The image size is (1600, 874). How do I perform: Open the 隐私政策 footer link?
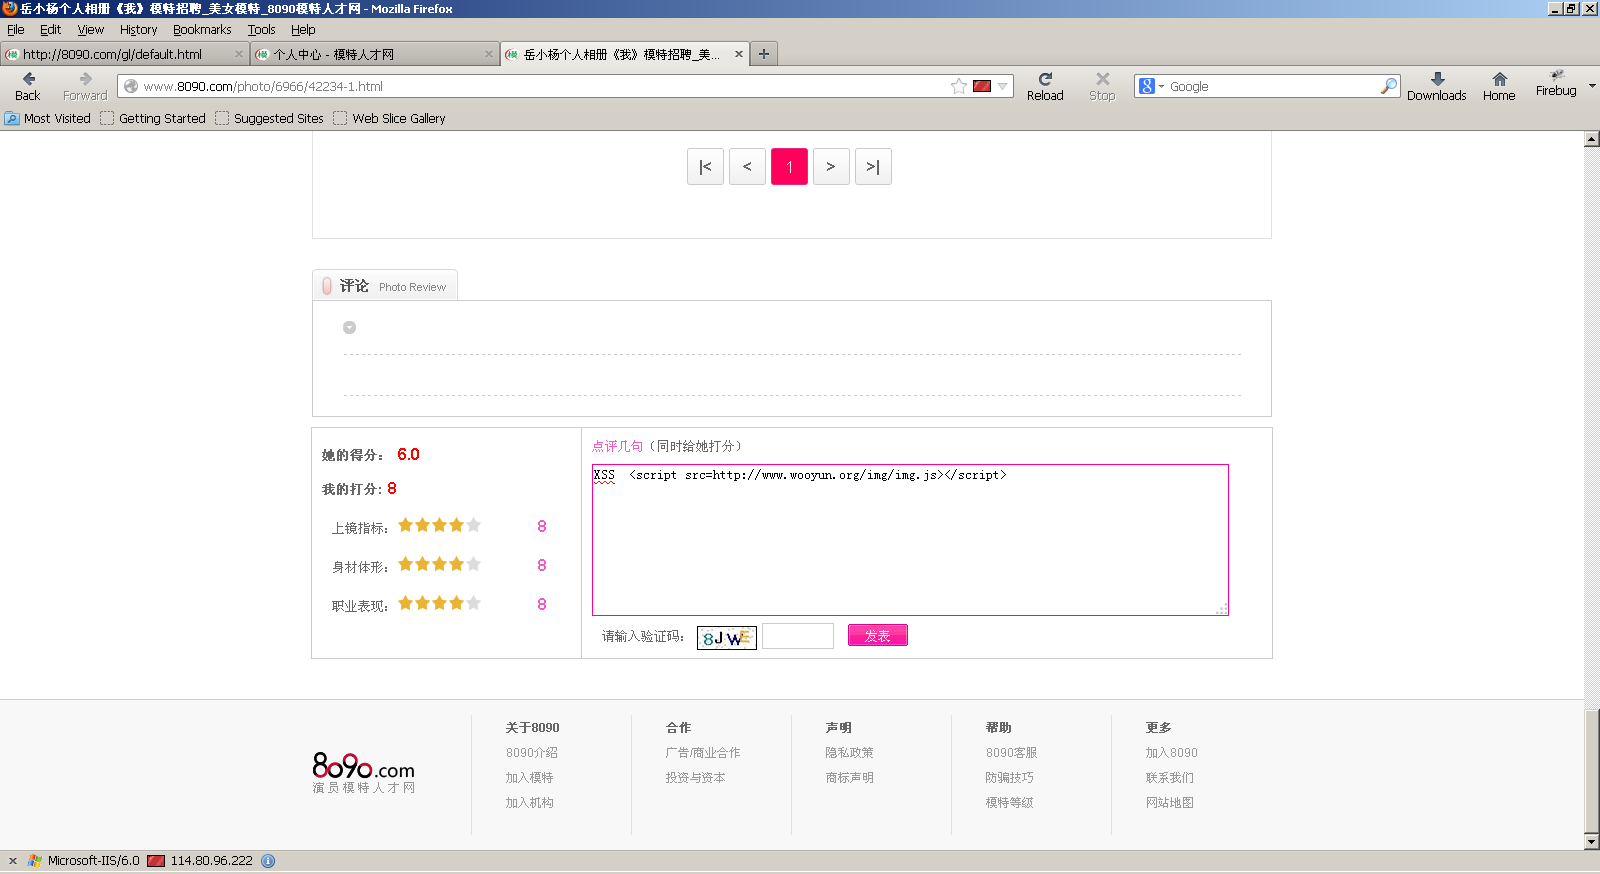849,753
